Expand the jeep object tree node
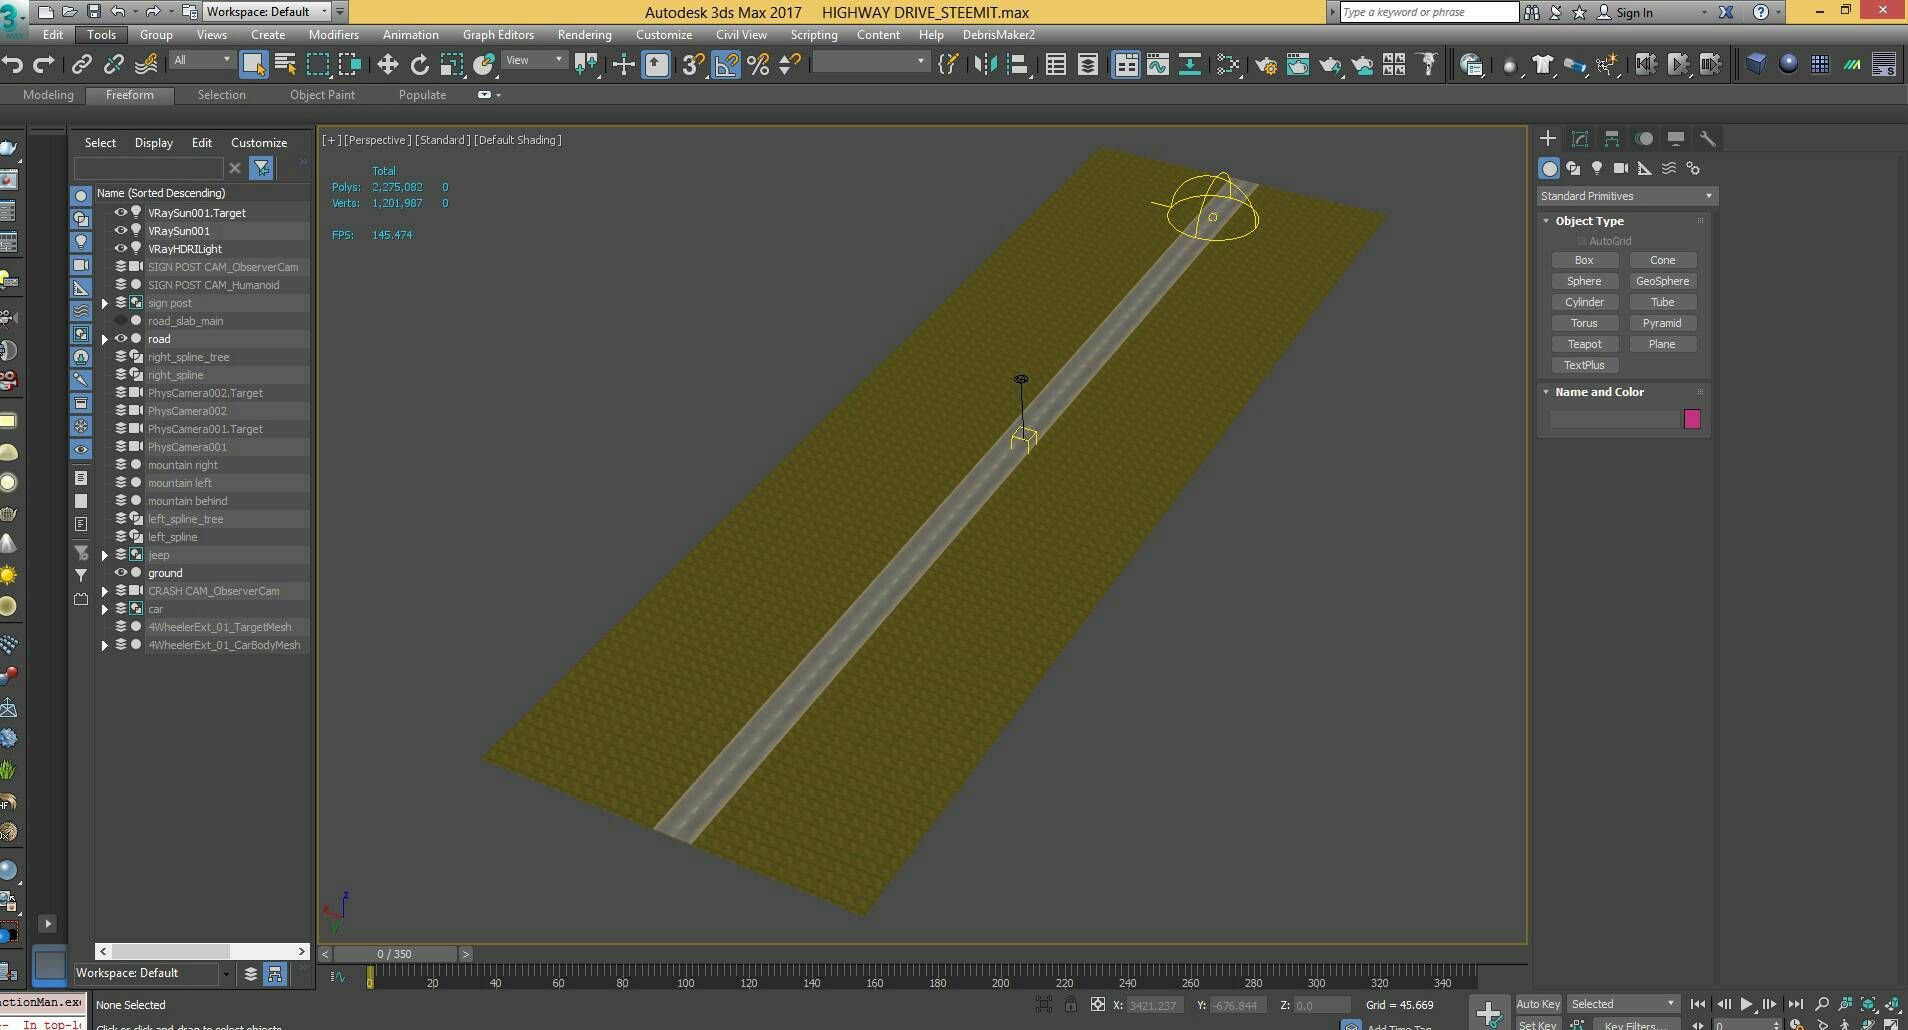This screenshot has height=1030, width=1908. (x=105, y=555)
